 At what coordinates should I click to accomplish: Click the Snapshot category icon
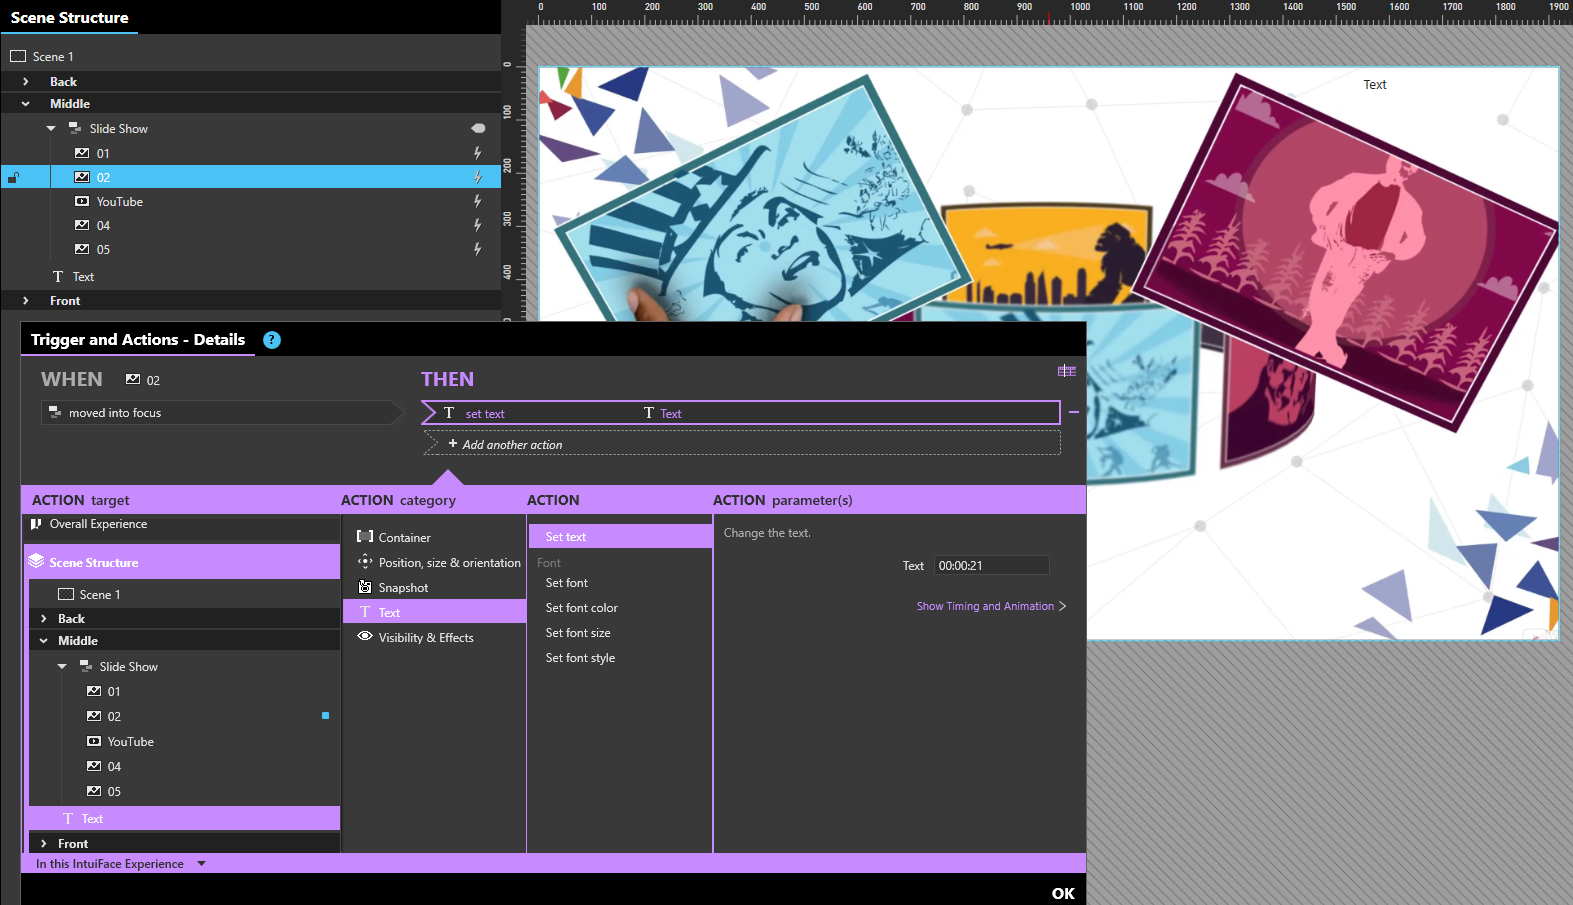[365, 587]
